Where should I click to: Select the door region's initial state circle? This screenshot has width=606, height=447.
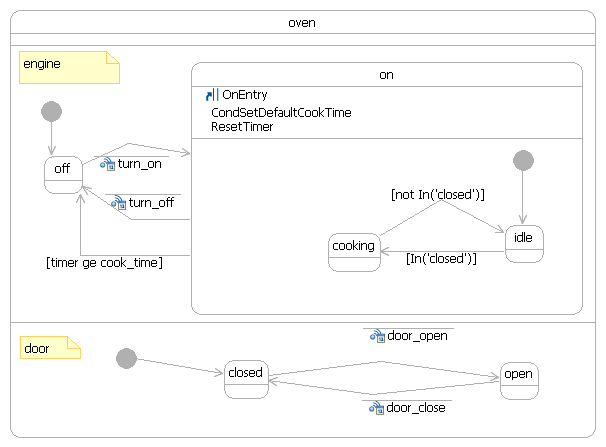pyautogui.click(x=126, y=358)
